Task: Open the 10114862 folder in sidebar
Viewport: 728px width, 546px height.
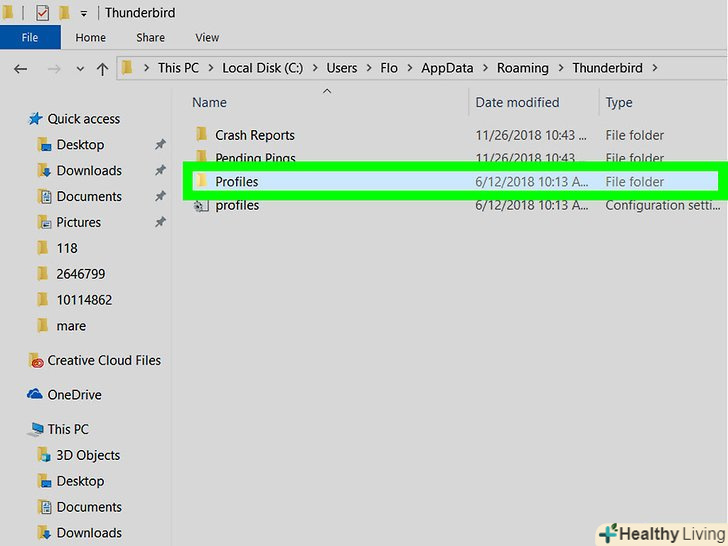Action: (x=84, y=300)
